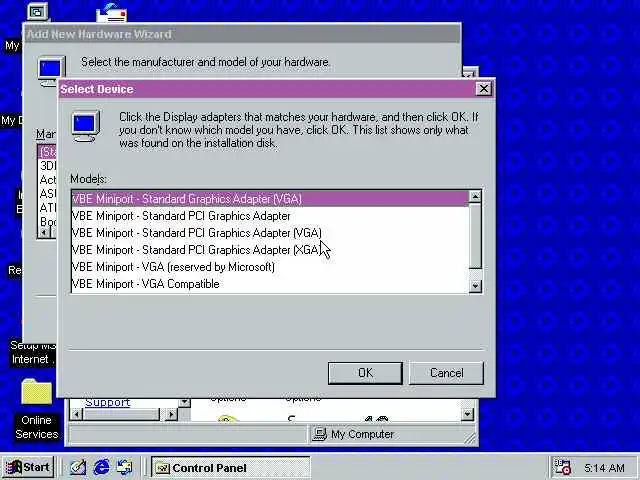Click manufacturers list scroll left arrow in wizard
The image size is (640, 480).
coord(43,233)
